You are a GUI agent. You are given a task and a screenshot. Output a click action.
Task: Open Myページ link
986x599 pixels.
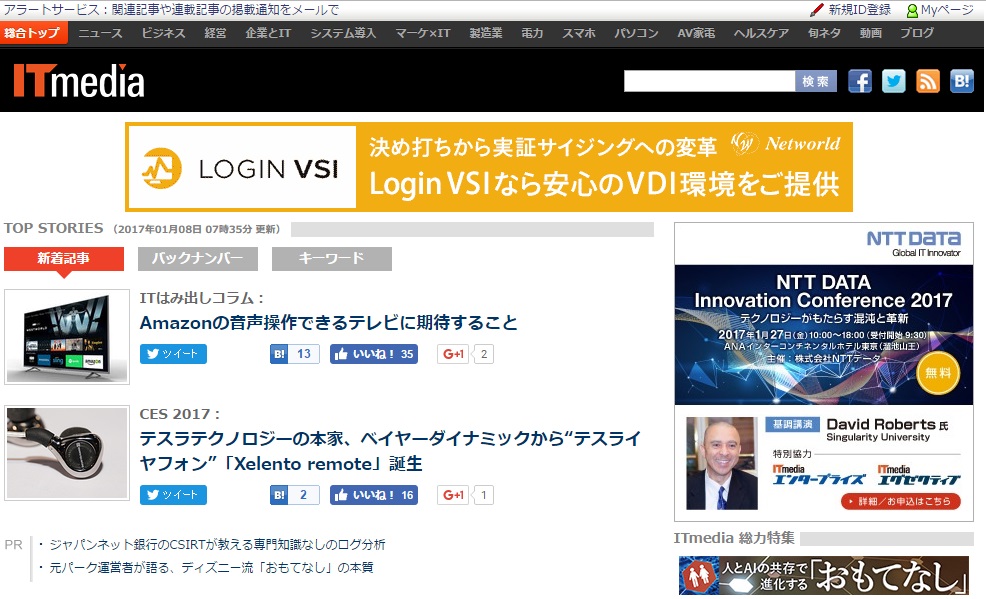coord(940,10)
